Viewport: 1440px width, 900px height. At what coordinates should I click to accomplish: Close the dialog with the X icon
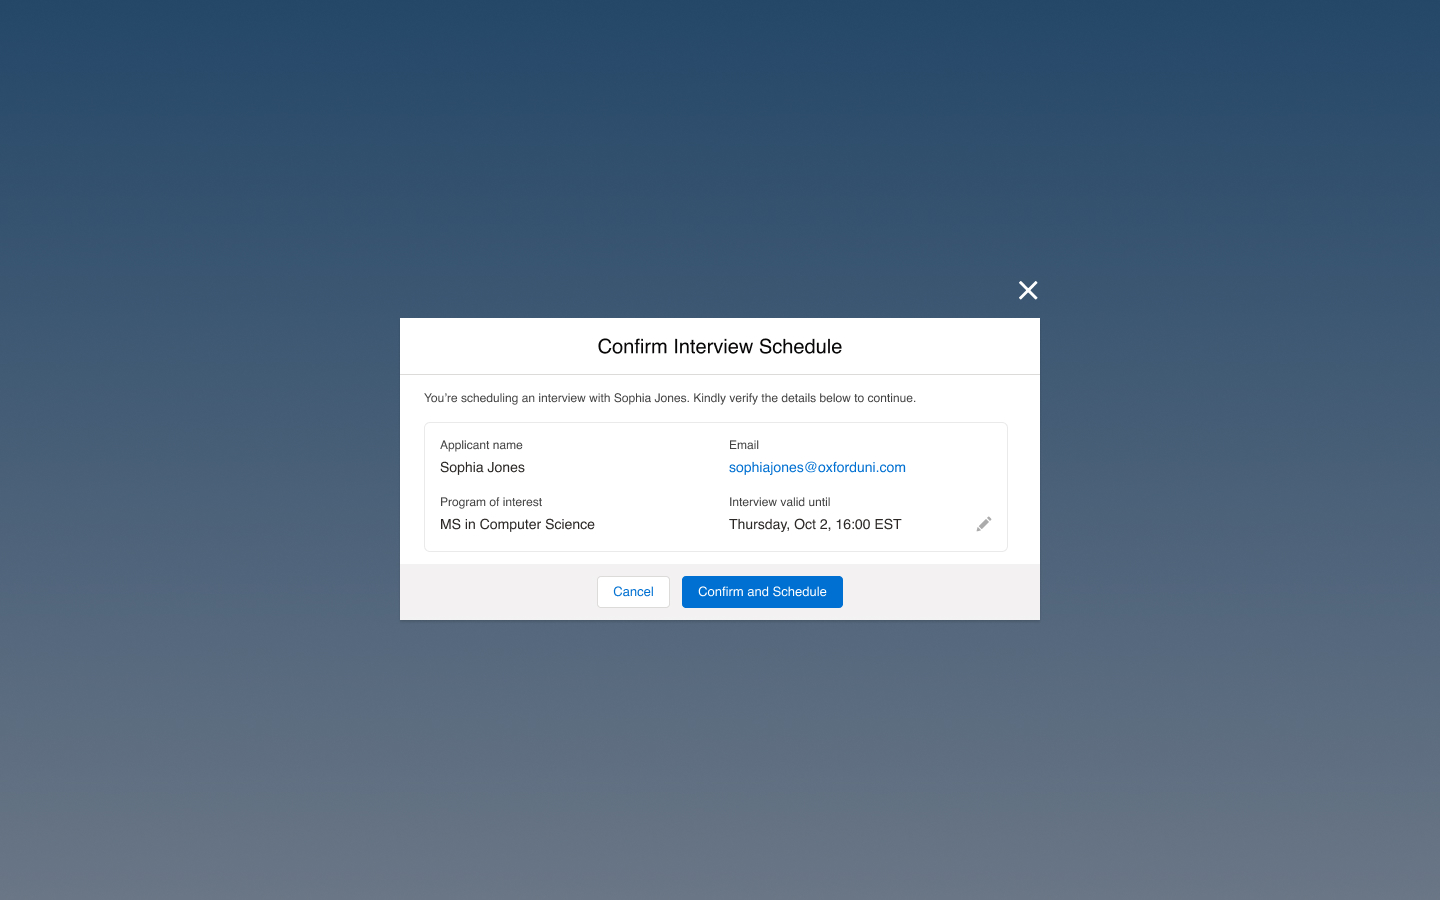(x=1028, y=290)
